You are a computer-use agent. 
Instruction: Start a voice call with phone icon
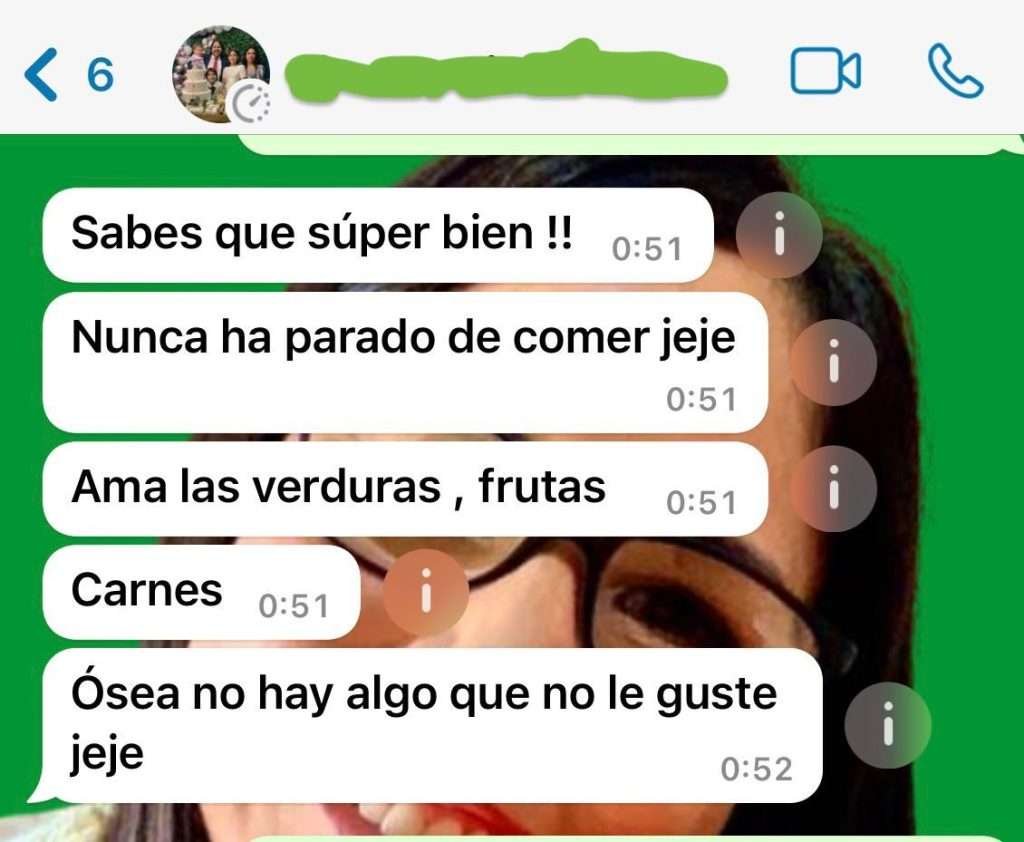955,71
